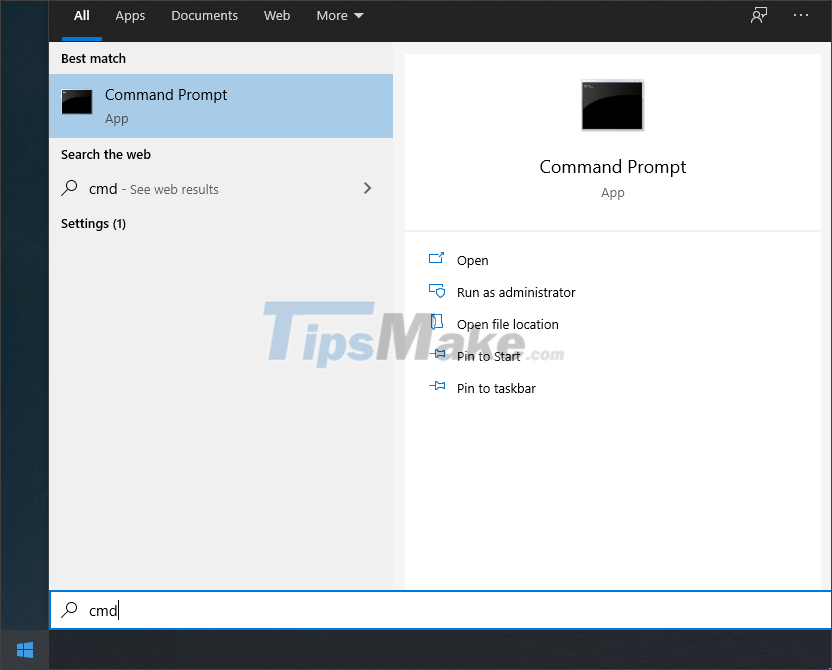Viewport: 832px width, 670px height.
Task: Click the Pin to taskbar pushpin icon
Action: click(x=438, y=388)
